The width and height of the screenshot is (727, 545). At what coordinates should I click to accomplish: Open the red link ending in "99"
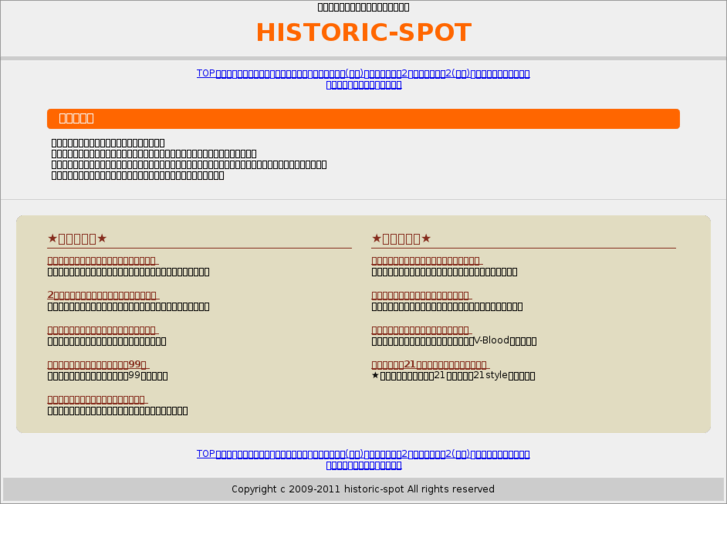[x=98, y=365]
